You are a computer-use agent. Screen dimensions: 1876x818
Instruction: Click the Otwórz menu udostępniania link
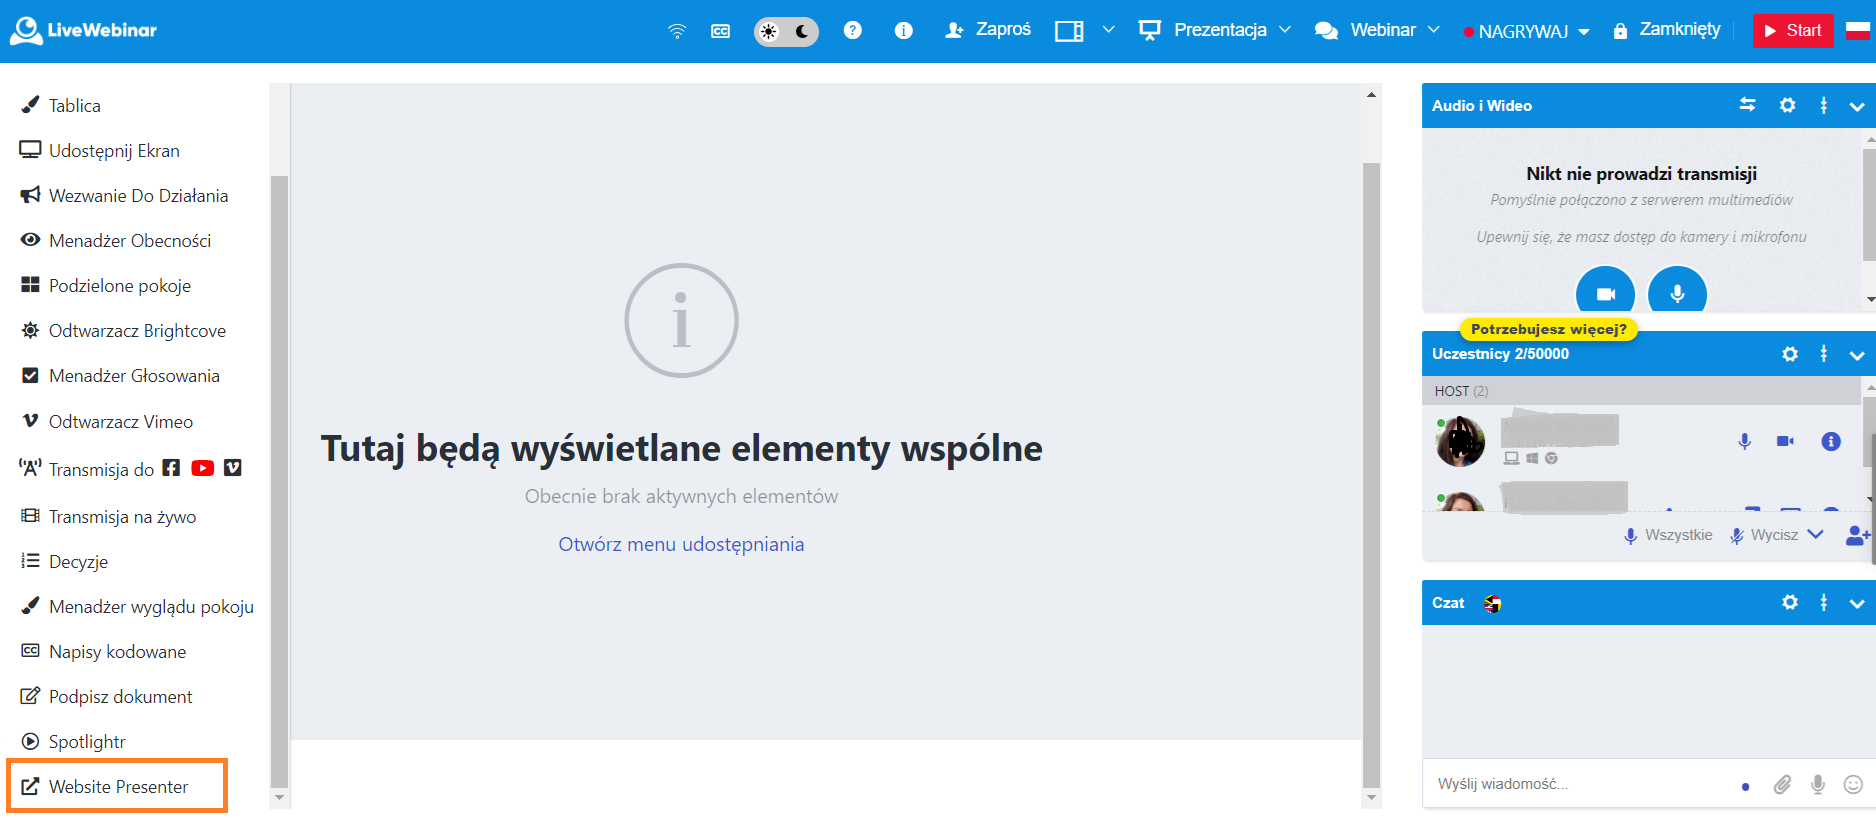point(681,544)
